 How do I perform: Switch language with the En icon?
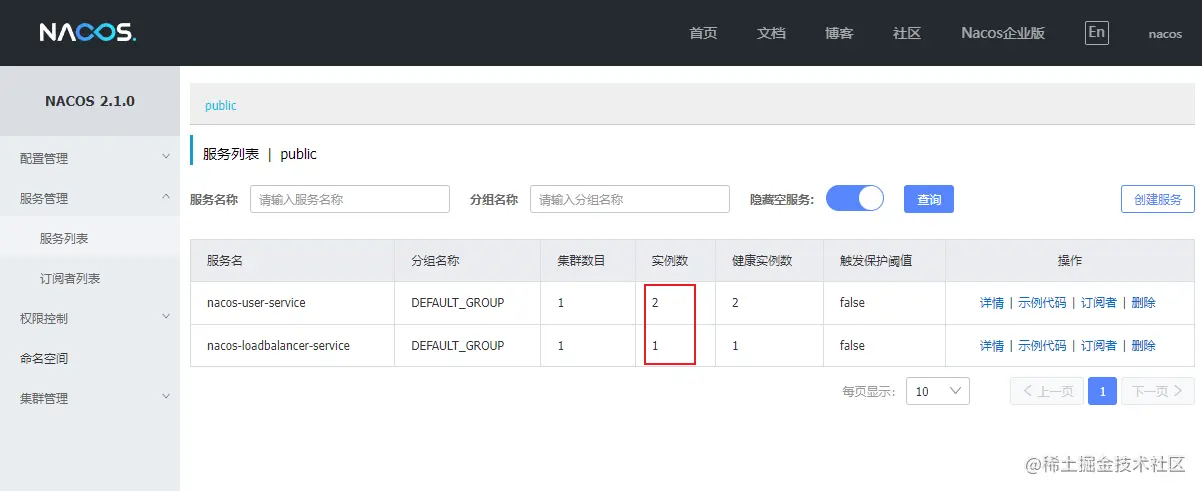[1097, 32]
